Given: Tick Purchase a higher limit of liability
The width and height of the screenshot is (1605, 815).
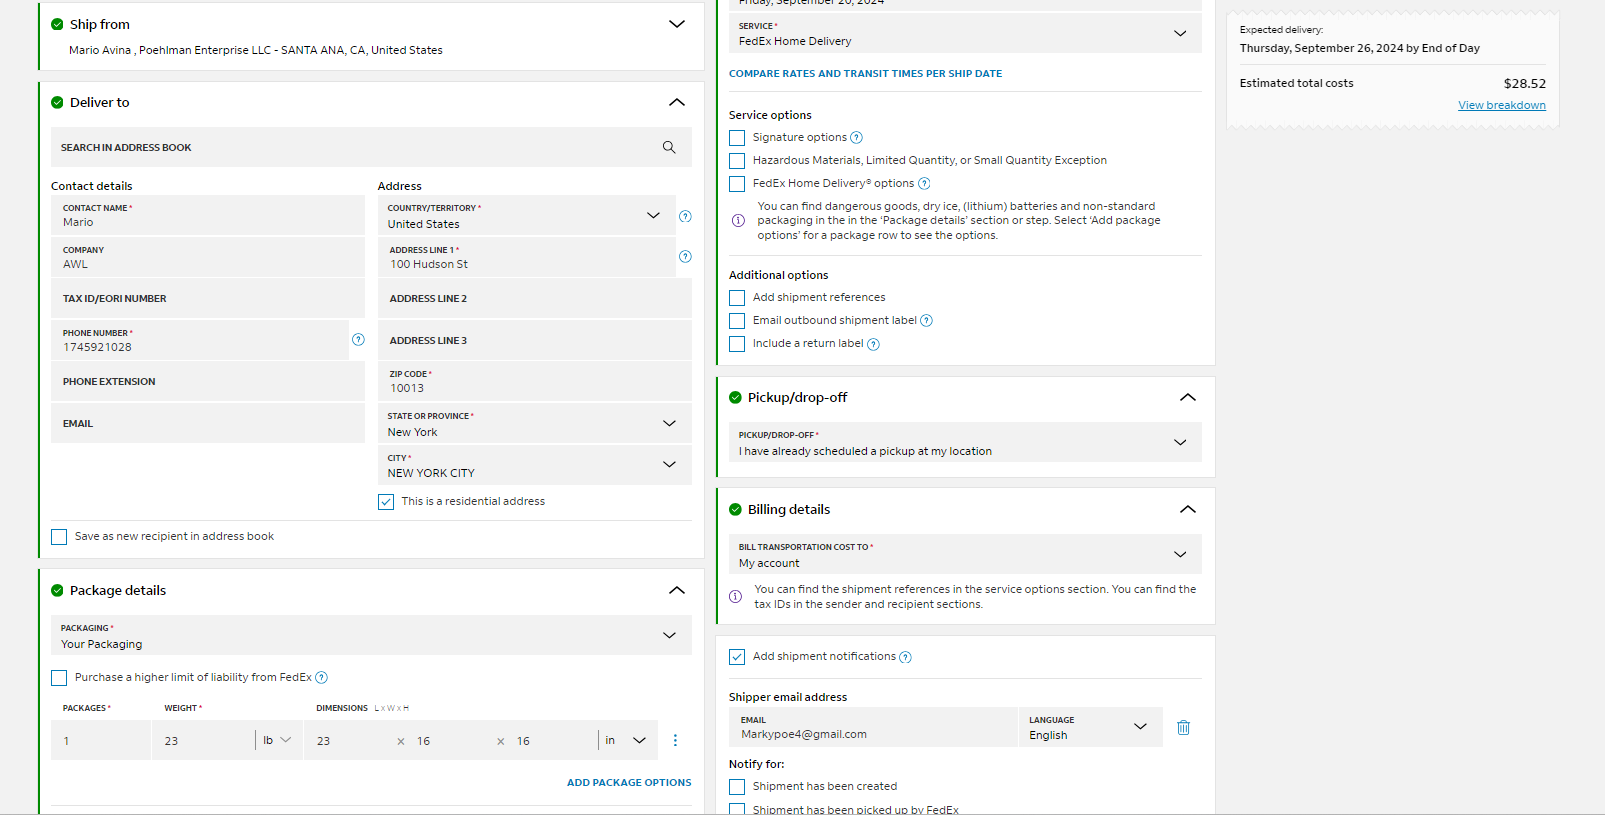Looking at the screenshot, I should point(59,678).
